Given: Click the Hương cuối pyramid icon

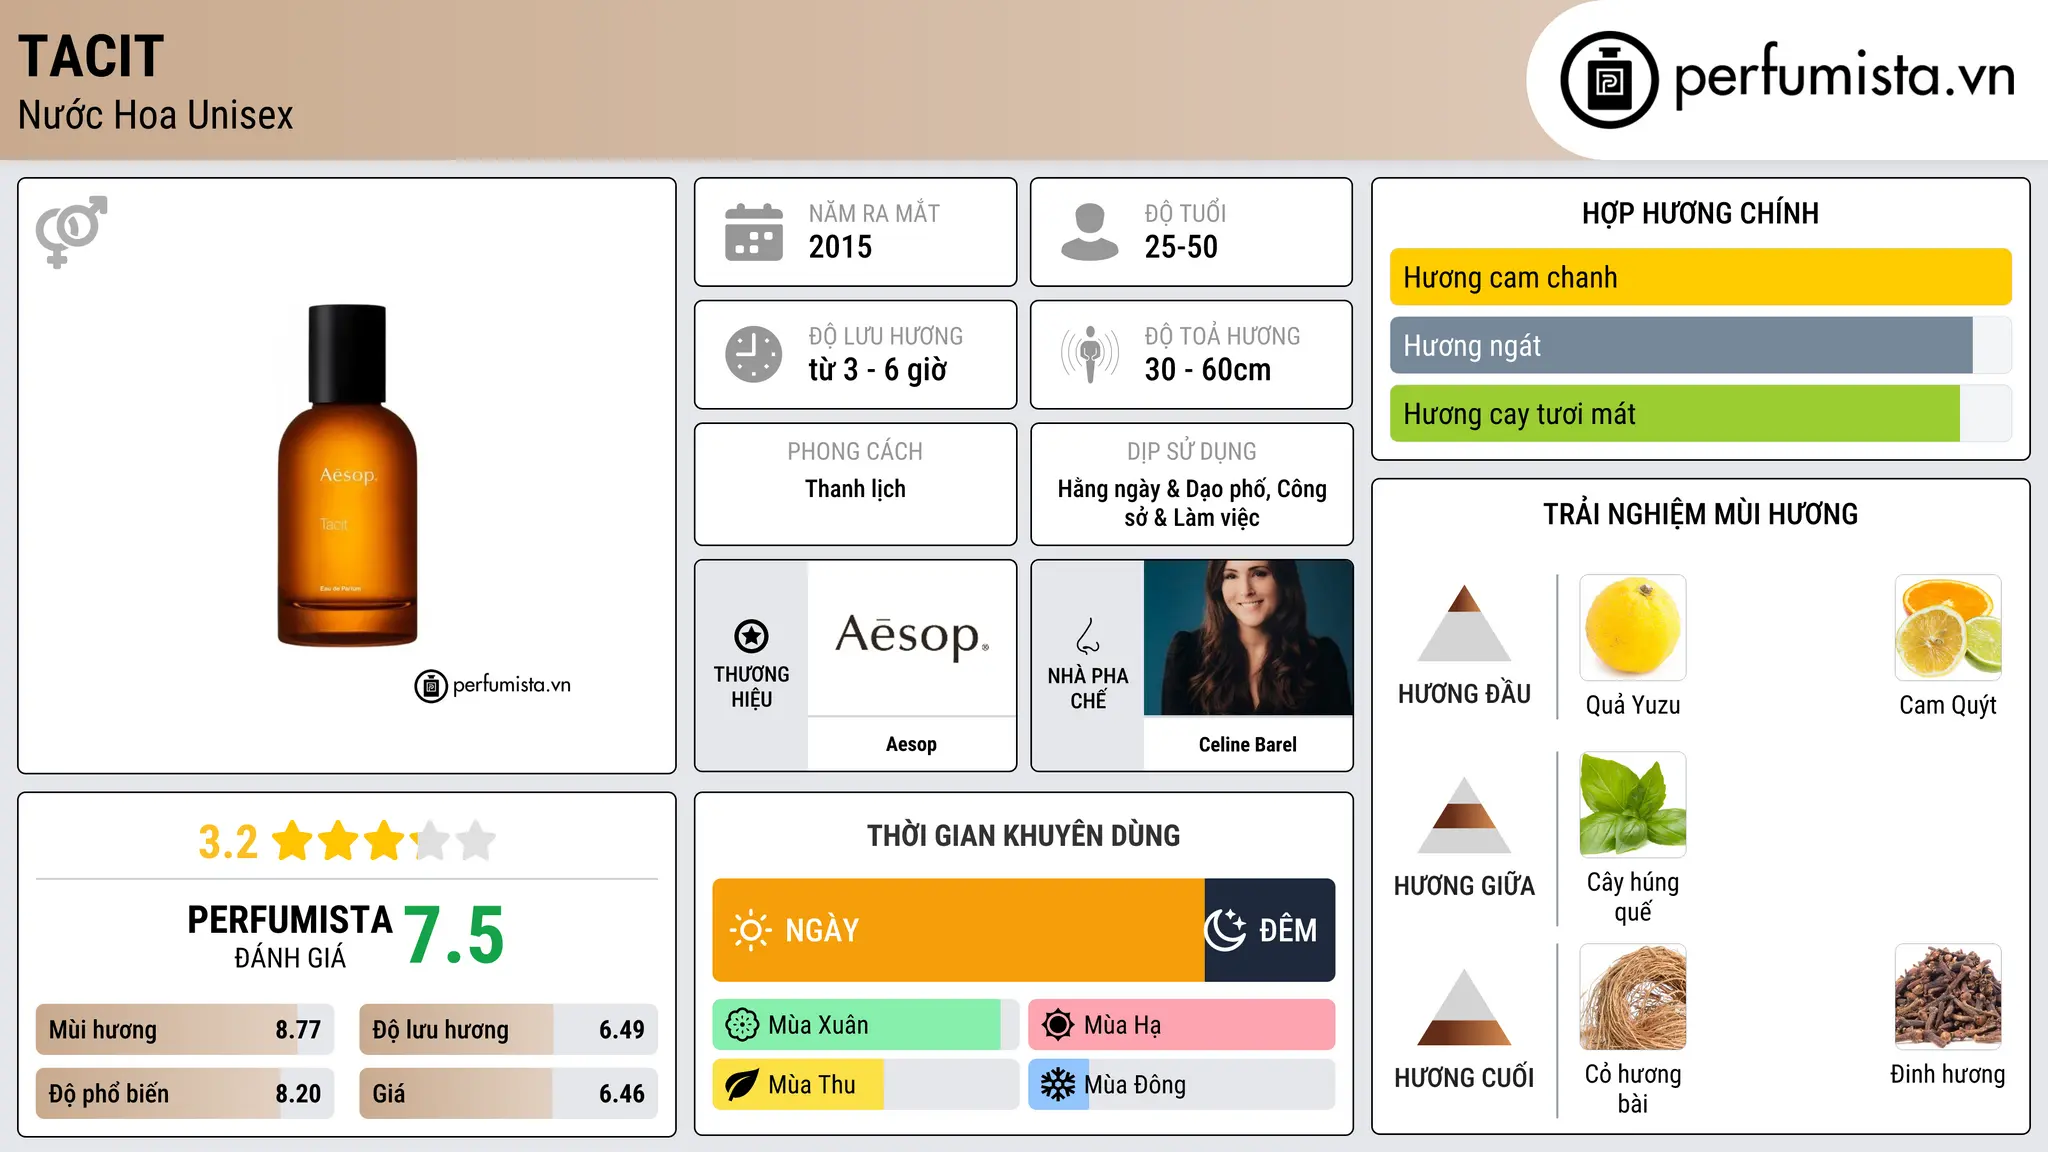Looking at the screenshot, I should (x=1464, y=1007).
